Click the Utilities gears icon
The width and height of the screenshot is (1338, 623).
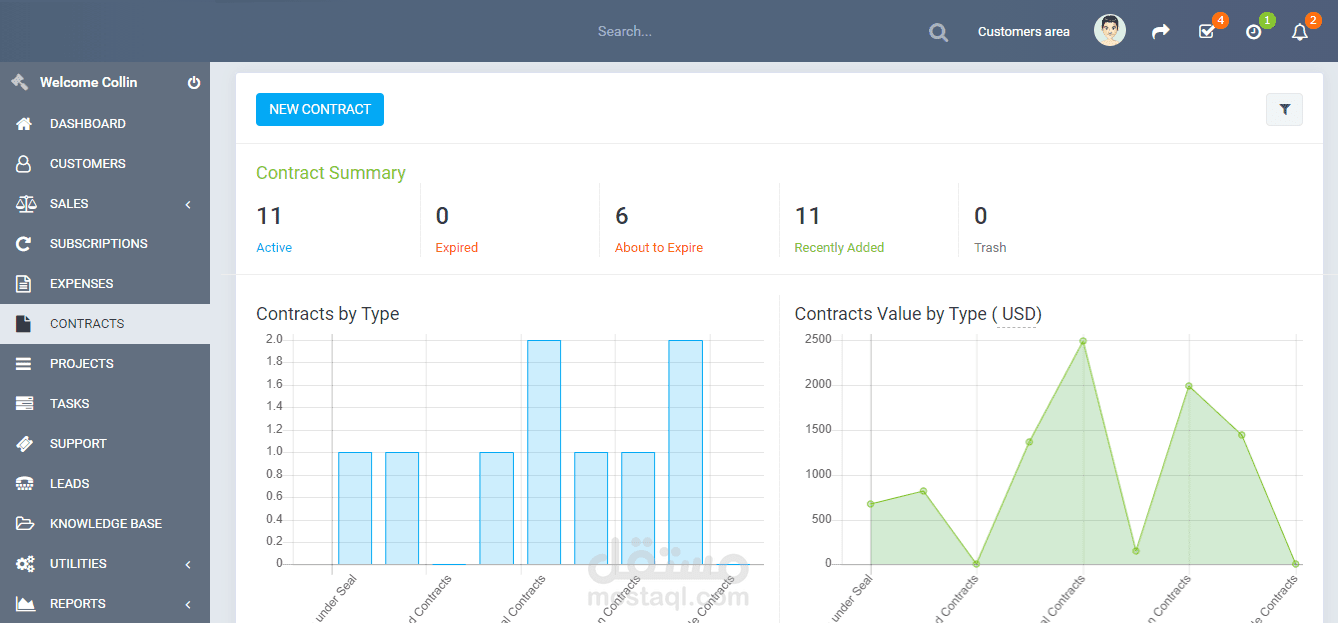[x=25, y=564]
